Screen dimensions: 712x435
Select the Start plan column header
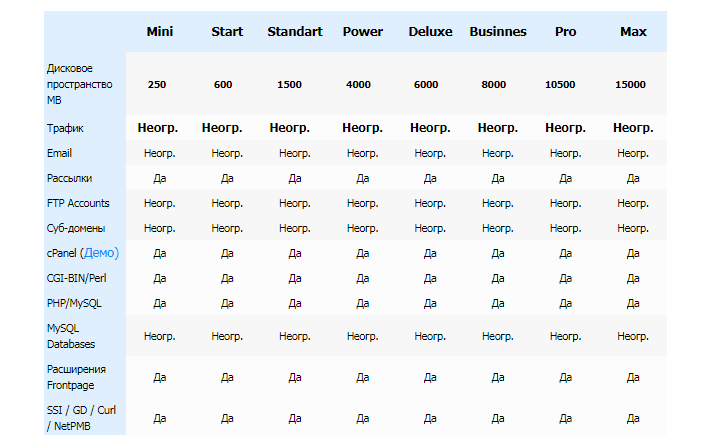tap(227, 31)
